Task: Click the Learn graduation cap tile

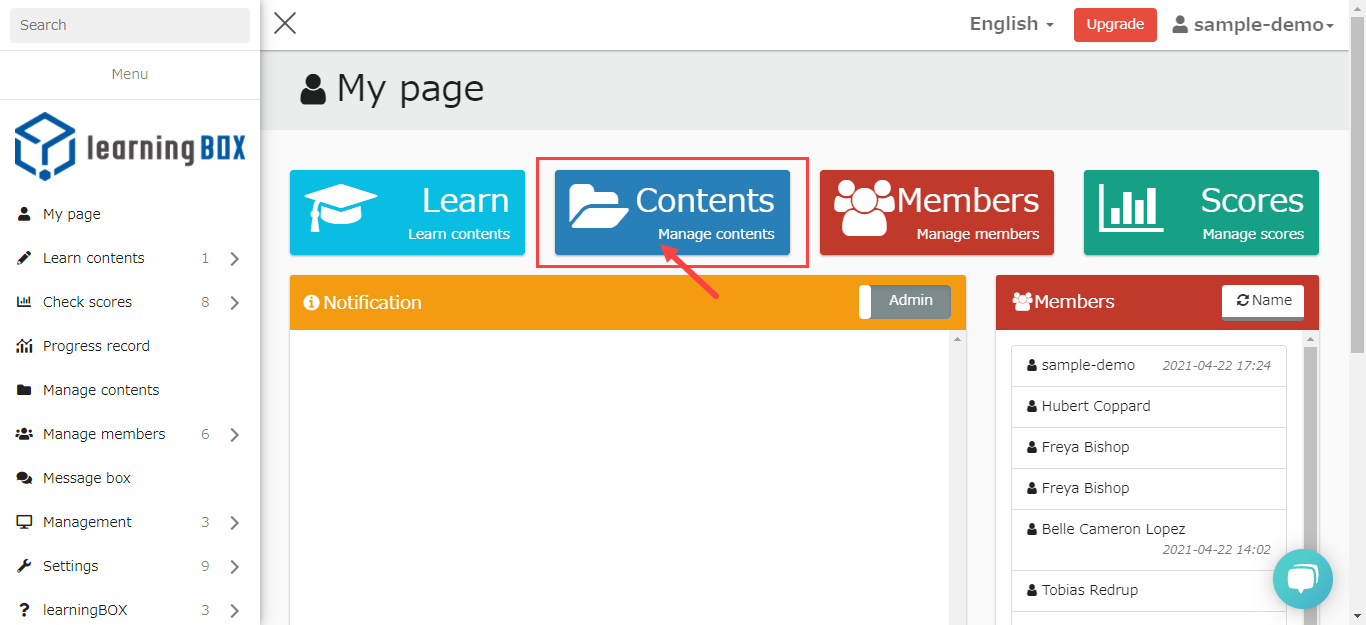Action: click(407, 212)
